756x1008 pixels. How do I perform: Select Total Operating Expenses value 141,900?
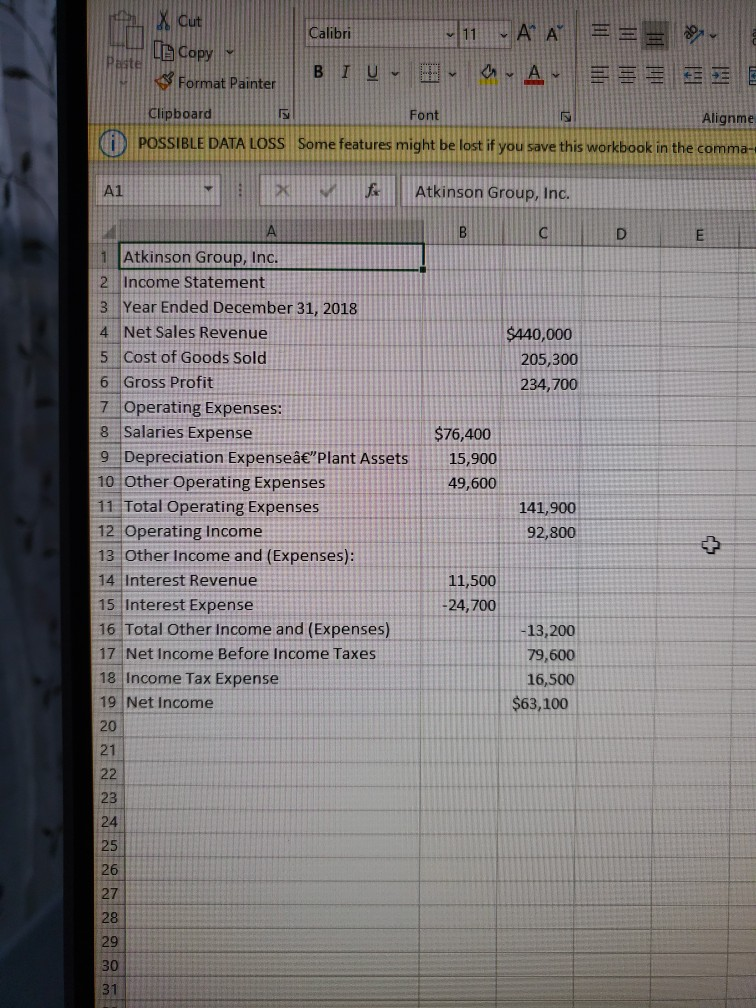point(539,508)
